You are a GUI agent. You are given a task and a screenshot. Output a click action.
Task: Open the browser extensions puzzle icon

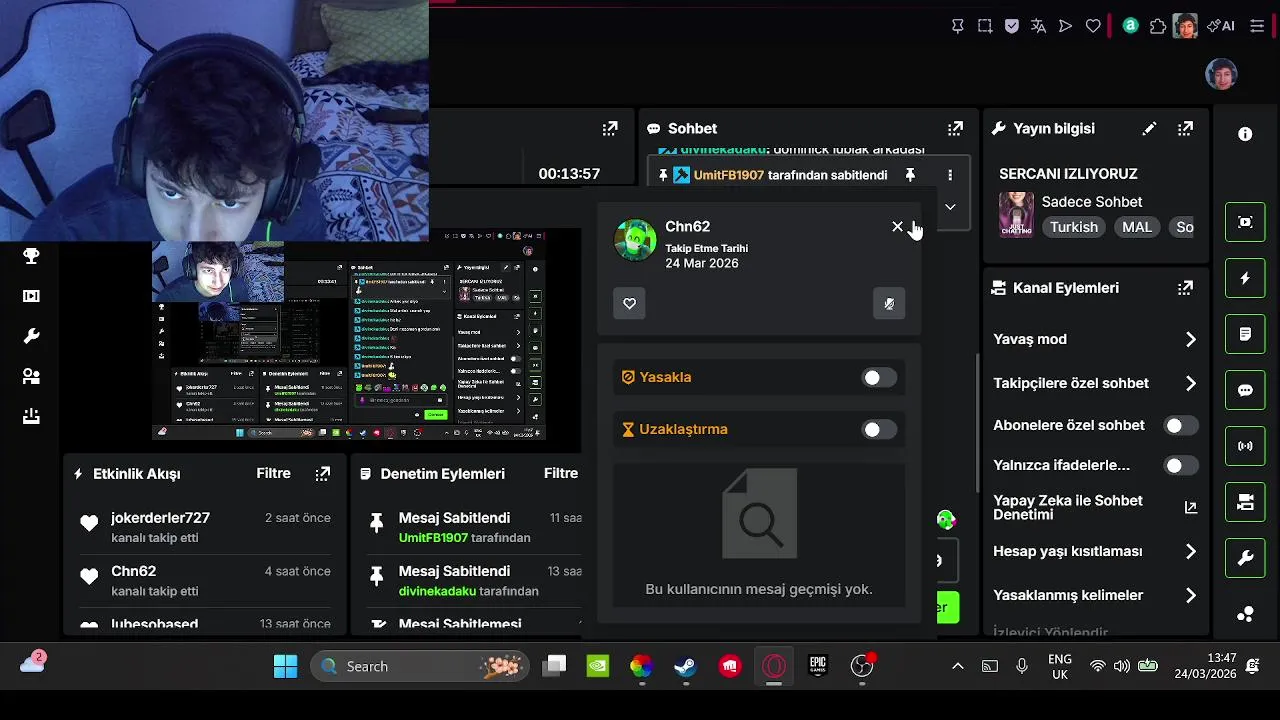pos(1158,26)
